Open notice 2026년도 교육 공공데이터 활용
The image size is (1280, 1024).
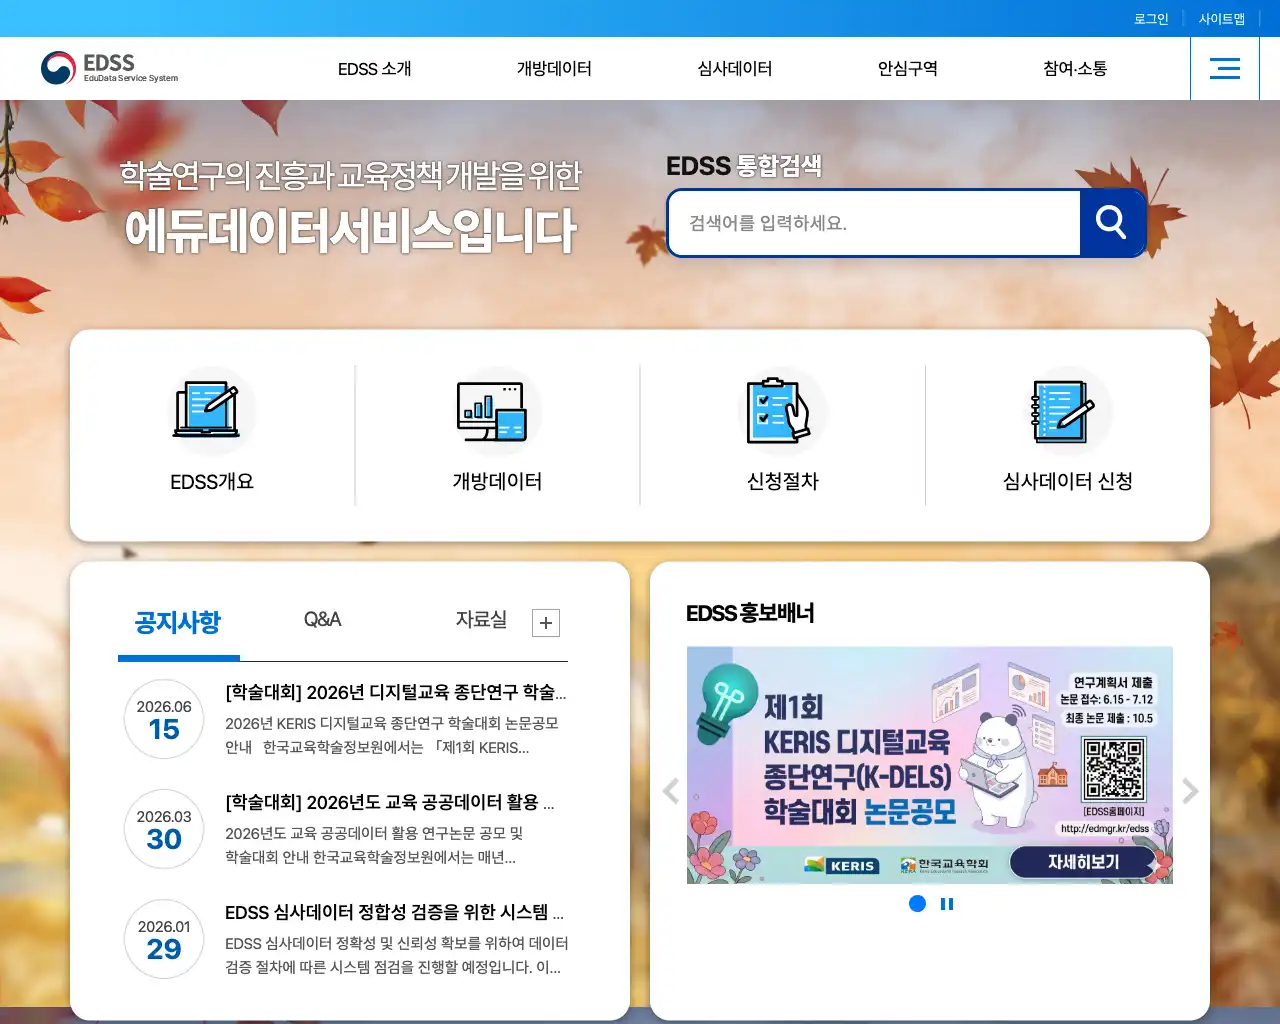tap(390, 802)
